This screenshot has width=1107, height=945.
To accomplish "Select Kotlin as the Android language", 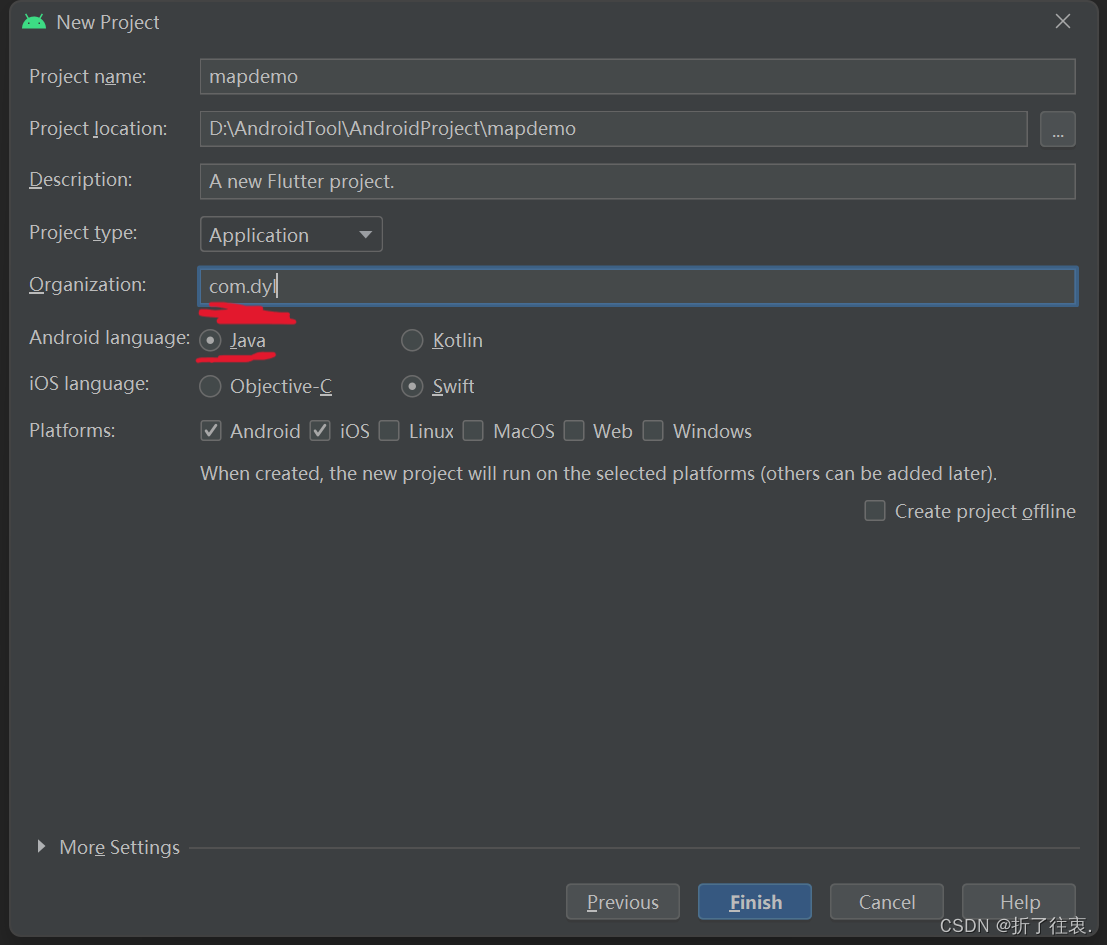I will pyautogui.click(x=412, y=341).
